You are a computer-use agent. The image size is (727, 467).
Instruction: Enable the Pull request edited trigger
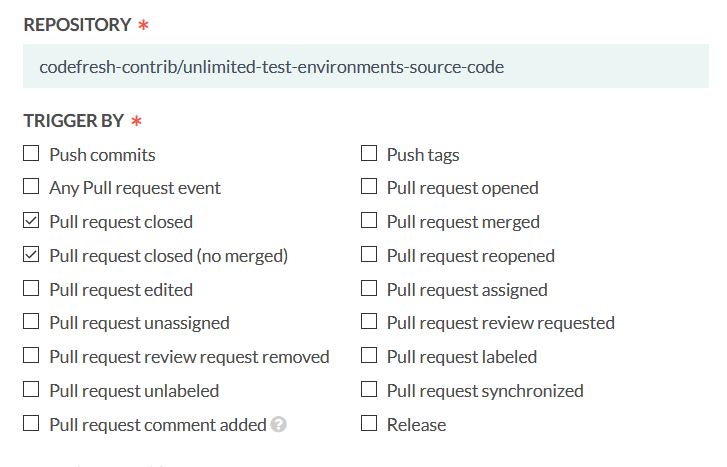click(x=32, y=289)
